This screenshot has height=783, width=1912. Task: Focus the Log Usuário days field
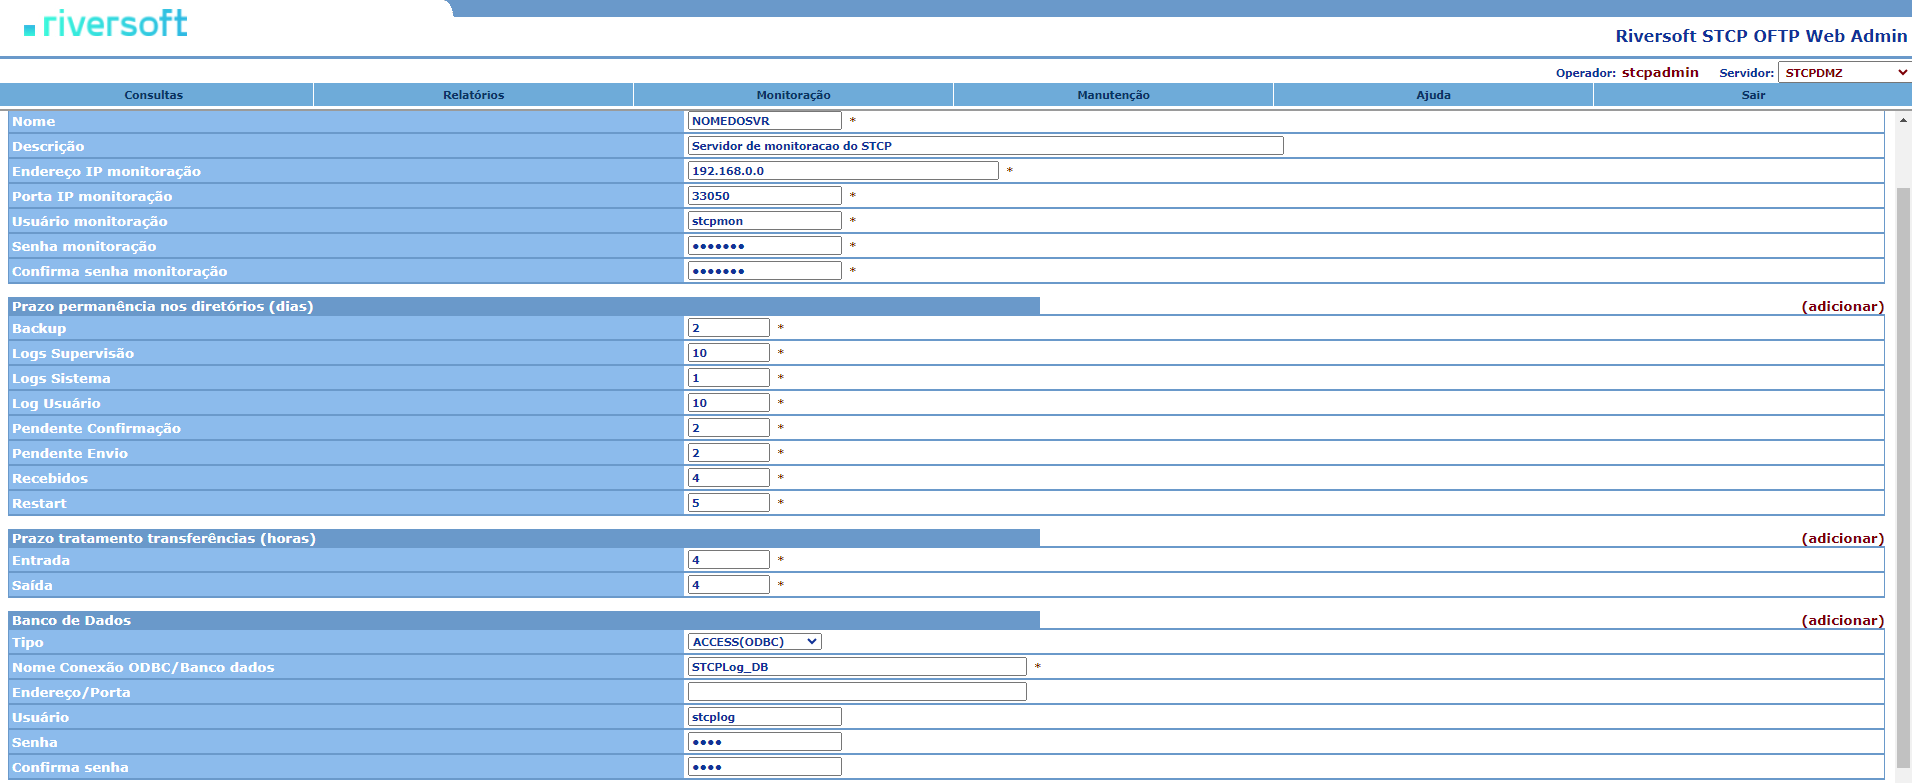click(x=729, y=403)
